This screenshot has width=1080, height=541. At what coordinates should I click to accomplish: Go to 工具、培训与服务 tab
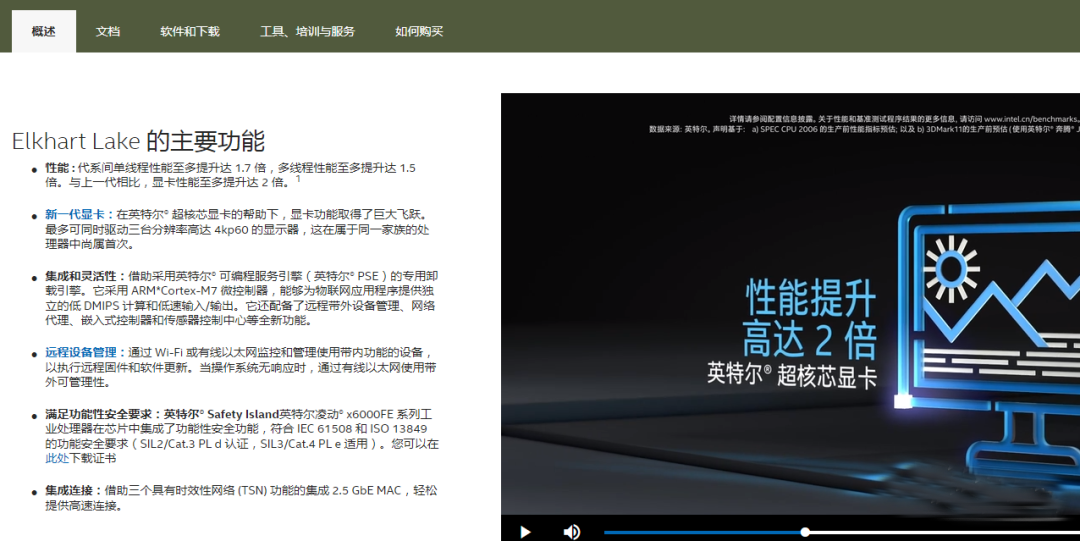pyautogui.click(x=307, y=31)
